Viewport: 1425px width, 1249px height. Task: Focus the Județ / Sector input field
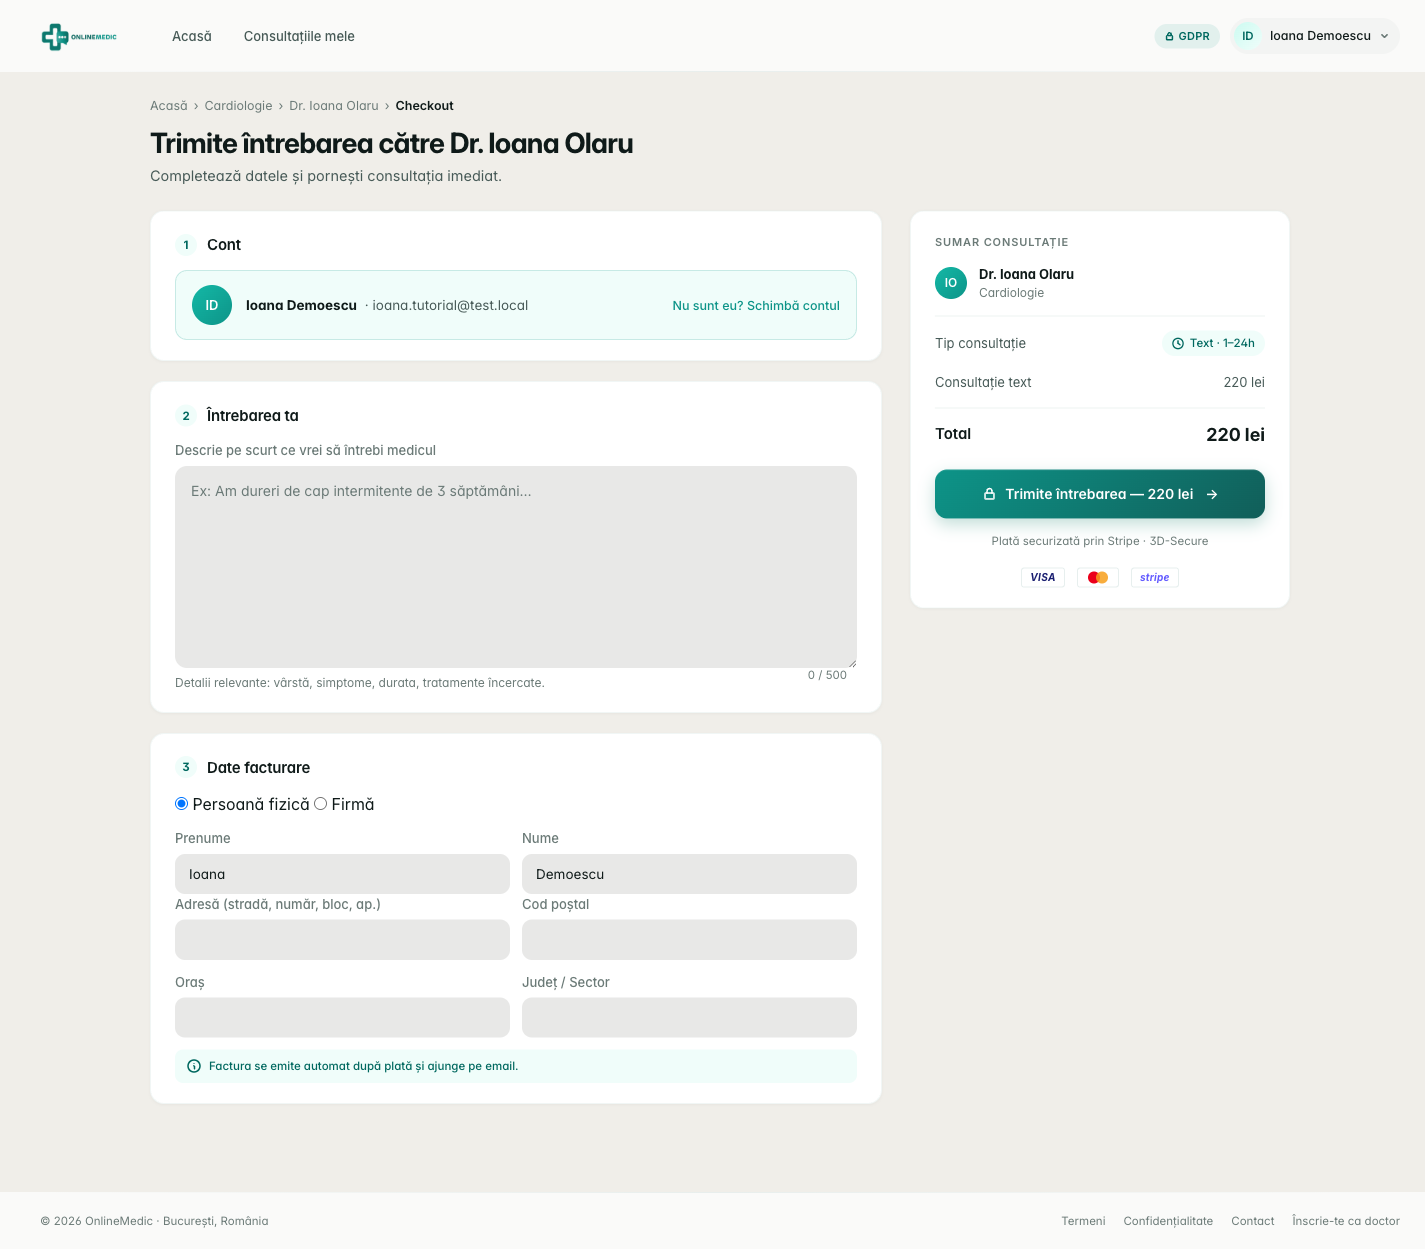pyautogui.click(x=689, y=1018)
